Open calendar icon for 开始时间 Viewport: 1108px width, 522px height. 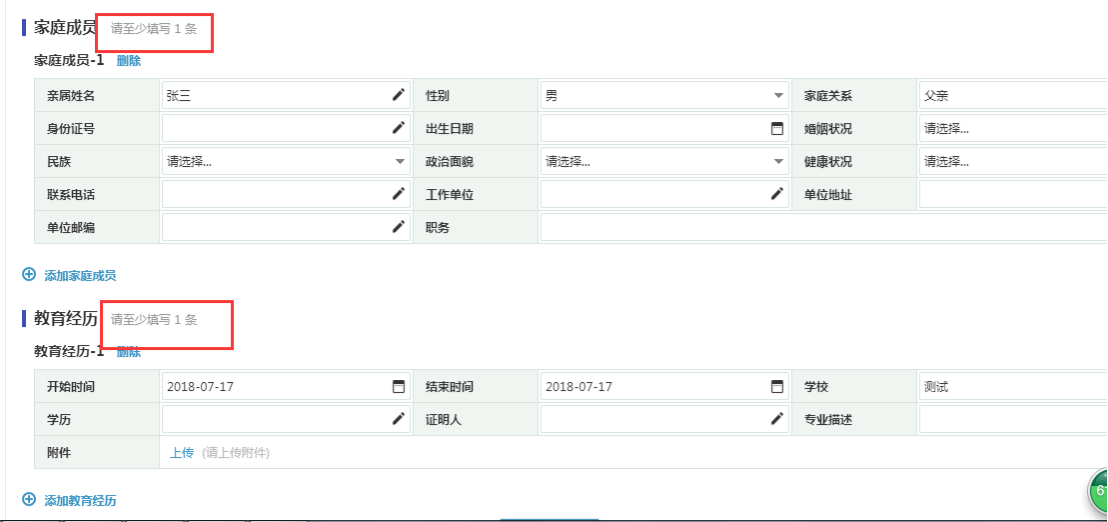click(398, 386)
